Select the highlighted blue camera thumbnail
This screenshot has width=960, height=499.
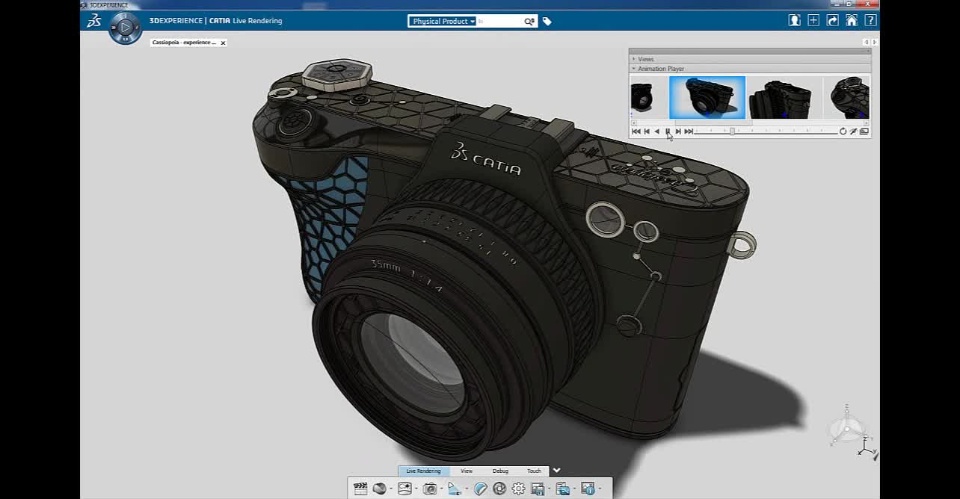click(707, 97)
